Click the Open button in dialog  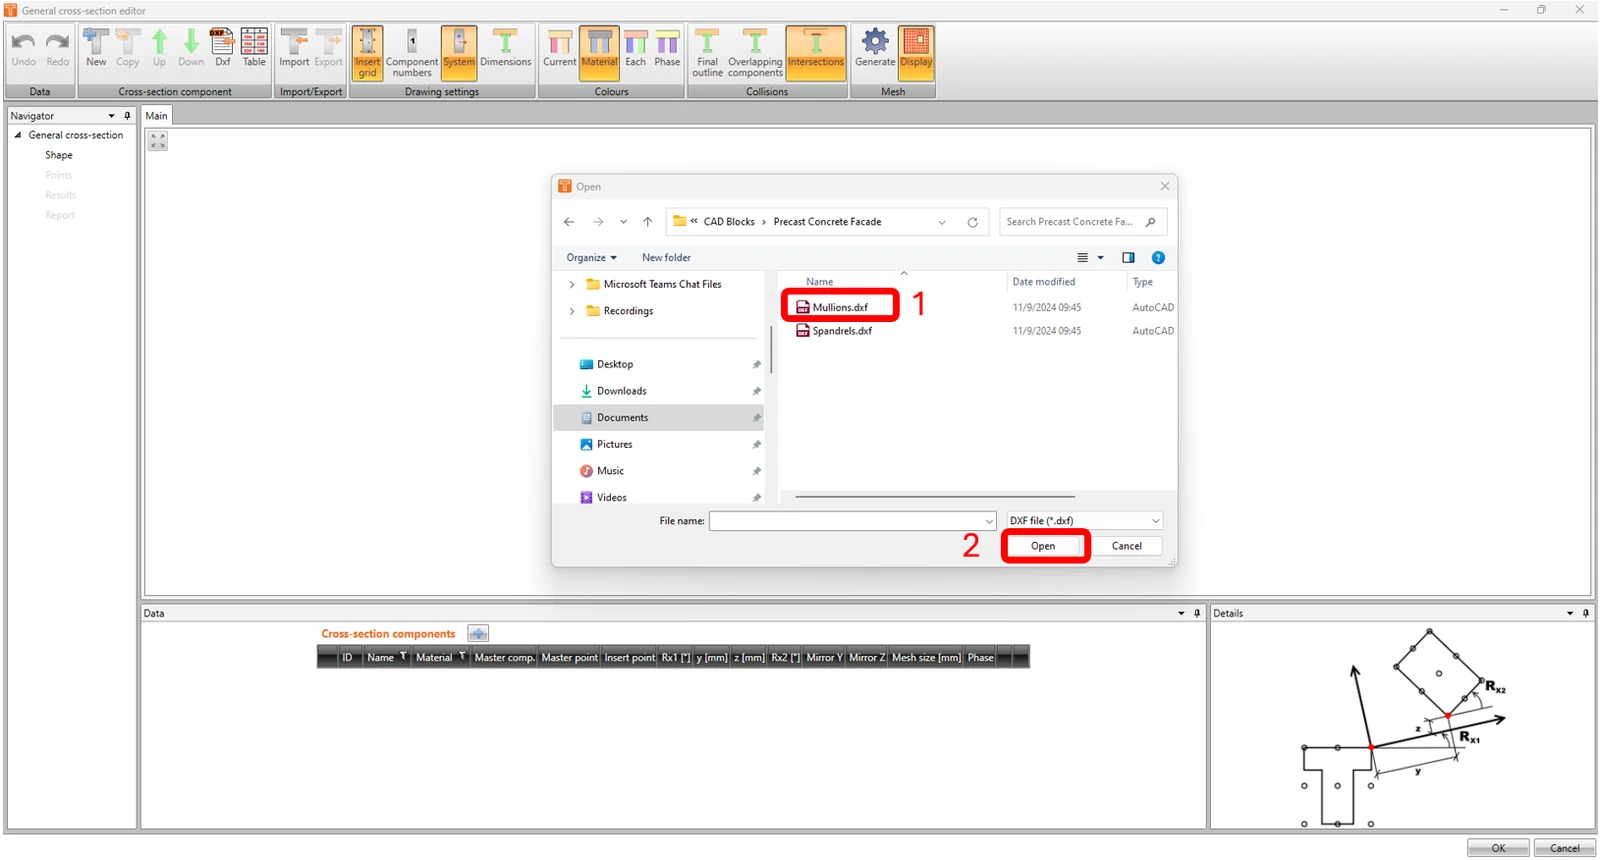[x=1043, y=546]
